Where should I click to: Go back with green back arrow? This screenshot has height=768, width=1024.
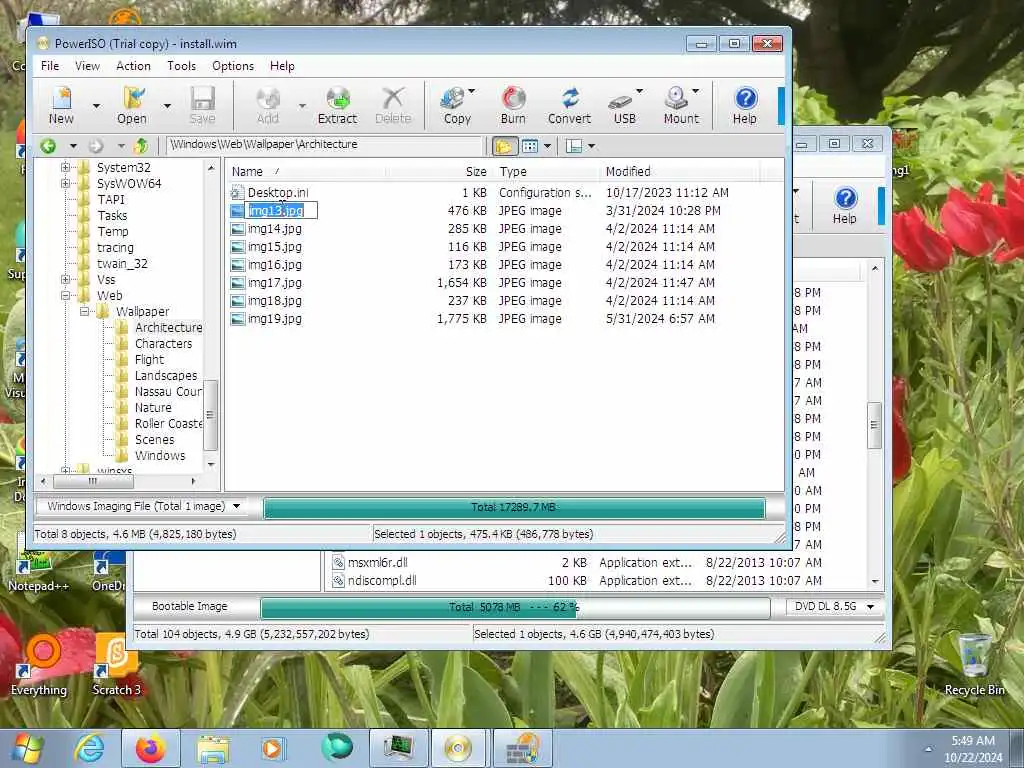pos(48,146)
